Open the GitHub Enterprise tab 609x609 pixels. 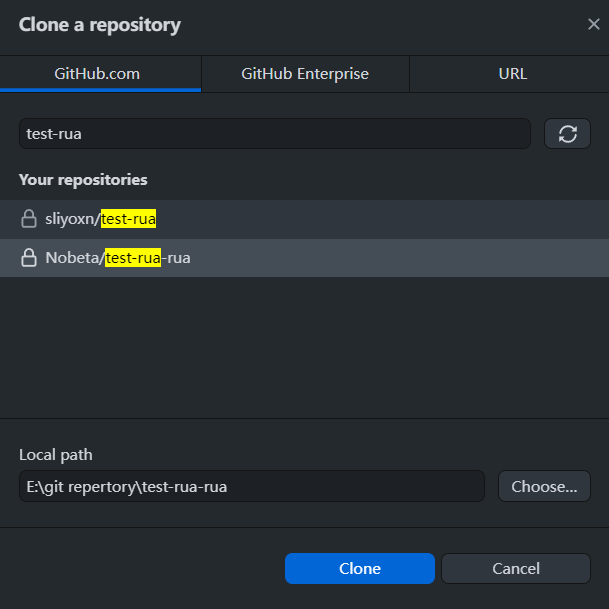pyautogui.click(x=305, y=74)
